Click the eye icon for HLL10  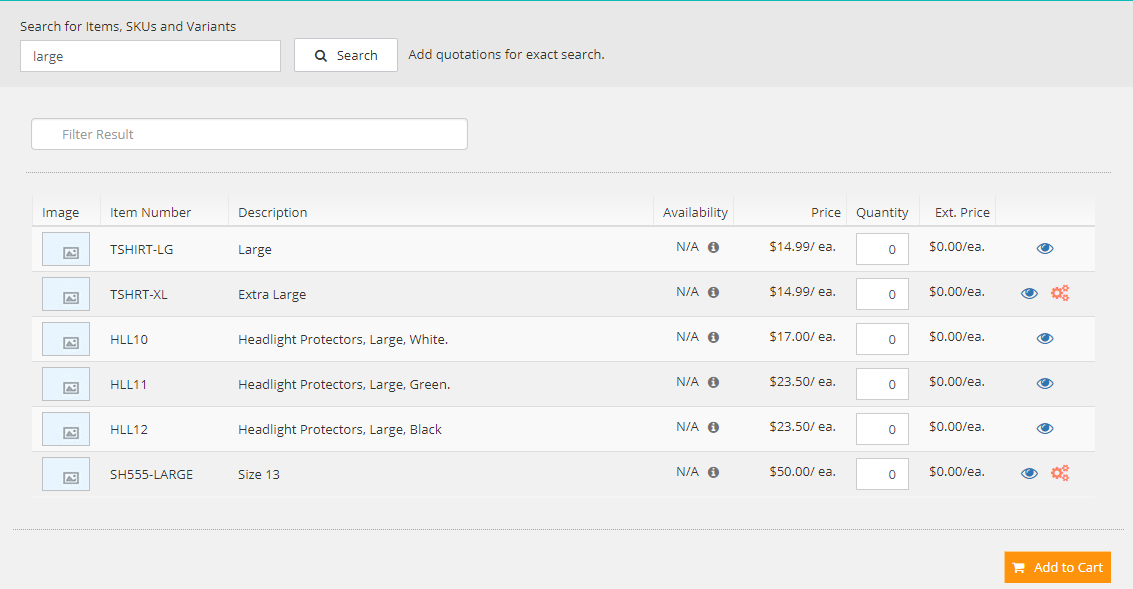pos(1045,339)
